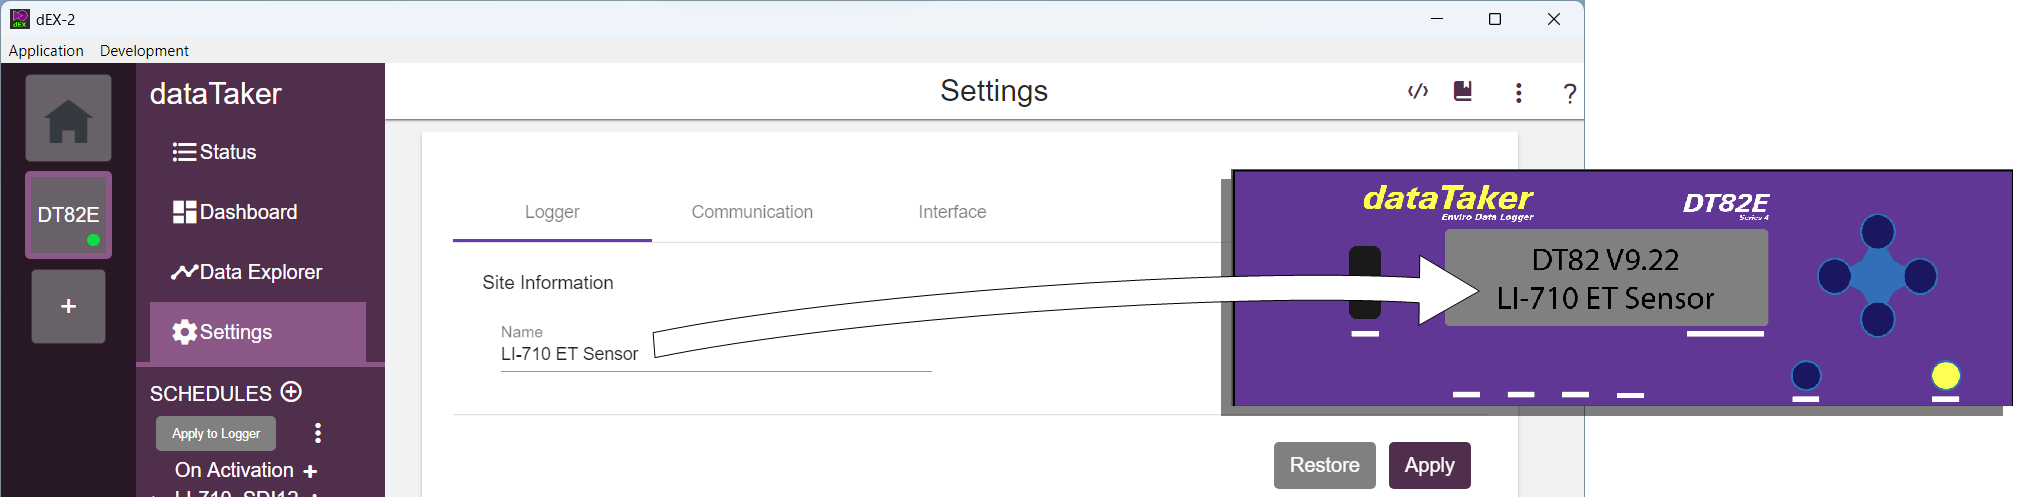The image size is (2023, 497).
Task: Switch to the Communication tab
Action: pos(752,212)
